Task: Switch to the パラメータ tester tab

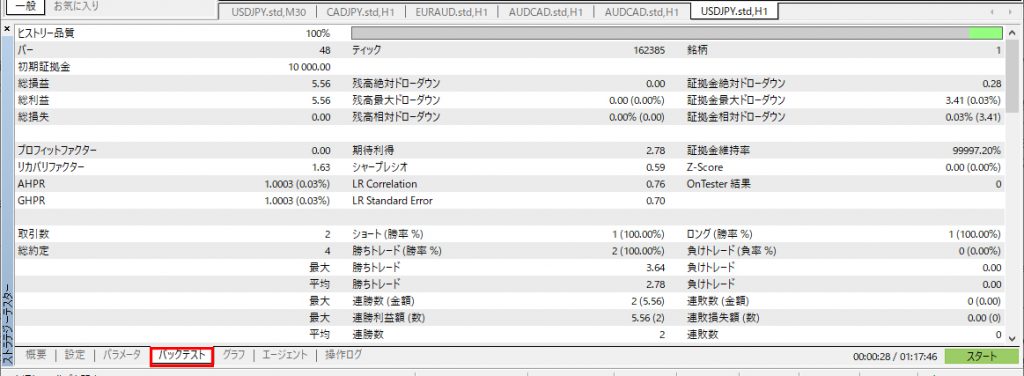Action: tap(121, 355)
